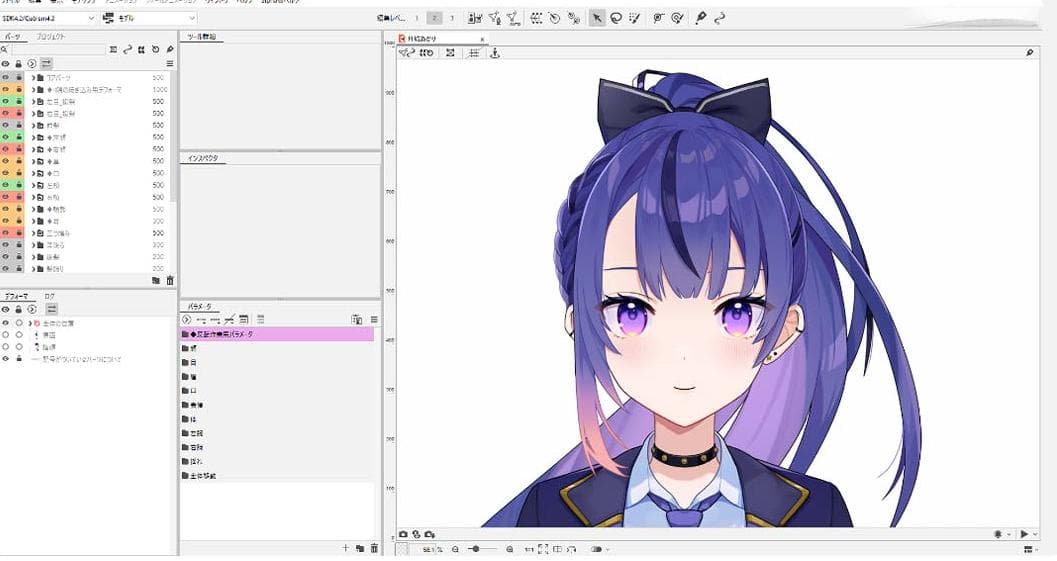
Task: Select the ツール詳細 panel tab
Action: coord(202,36)
